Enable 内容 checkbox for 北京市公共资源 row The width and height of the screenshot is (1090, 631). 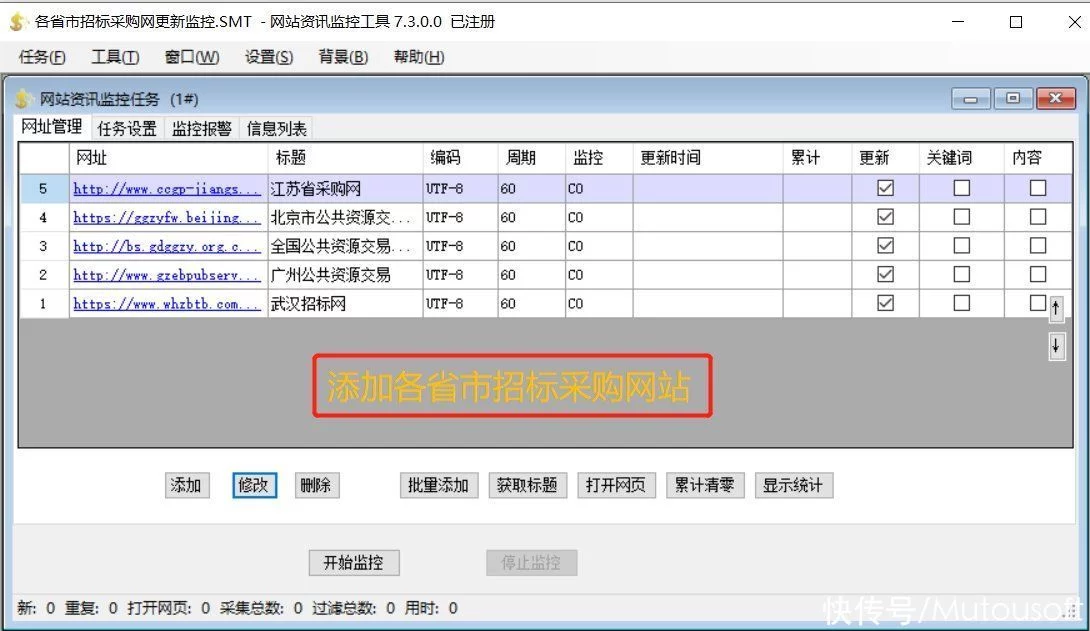point(1038,217)
